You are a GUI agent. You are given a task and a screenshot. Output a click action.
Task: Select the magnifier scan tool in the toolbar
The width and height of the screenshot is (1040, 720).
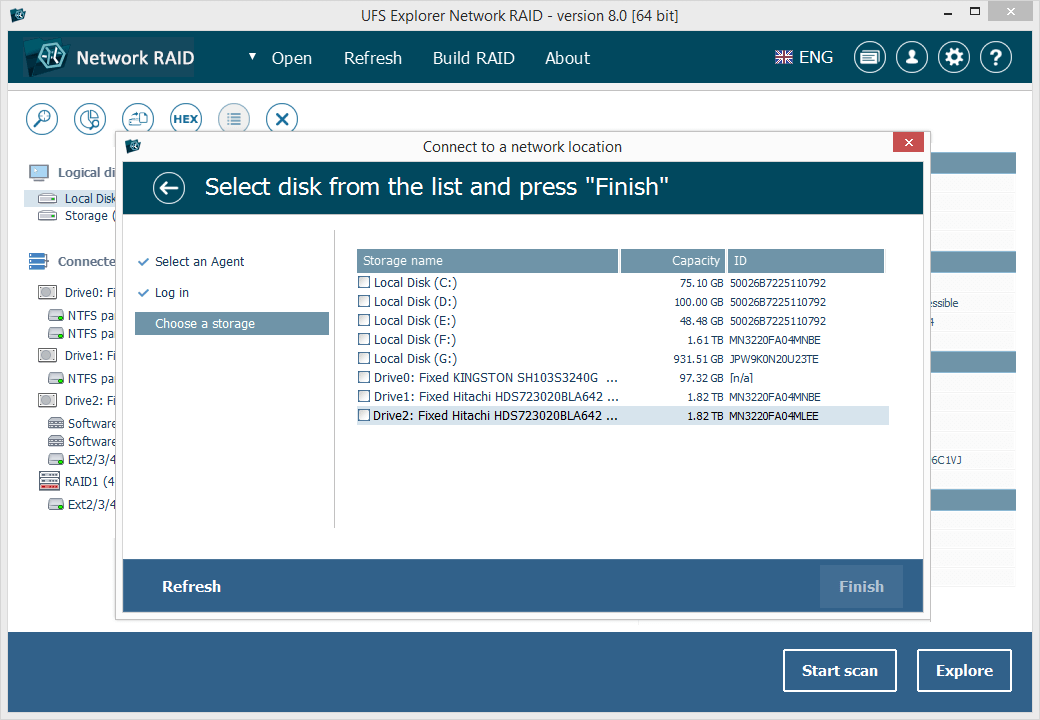coord(41,118)
